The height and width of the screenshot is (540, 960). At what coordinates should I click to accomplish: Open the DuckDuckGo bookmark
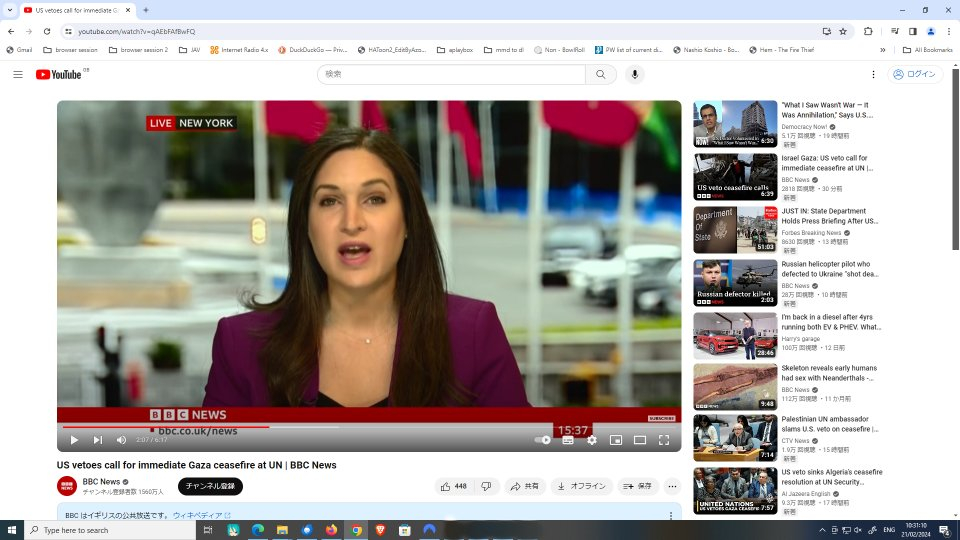coord(312,50)
